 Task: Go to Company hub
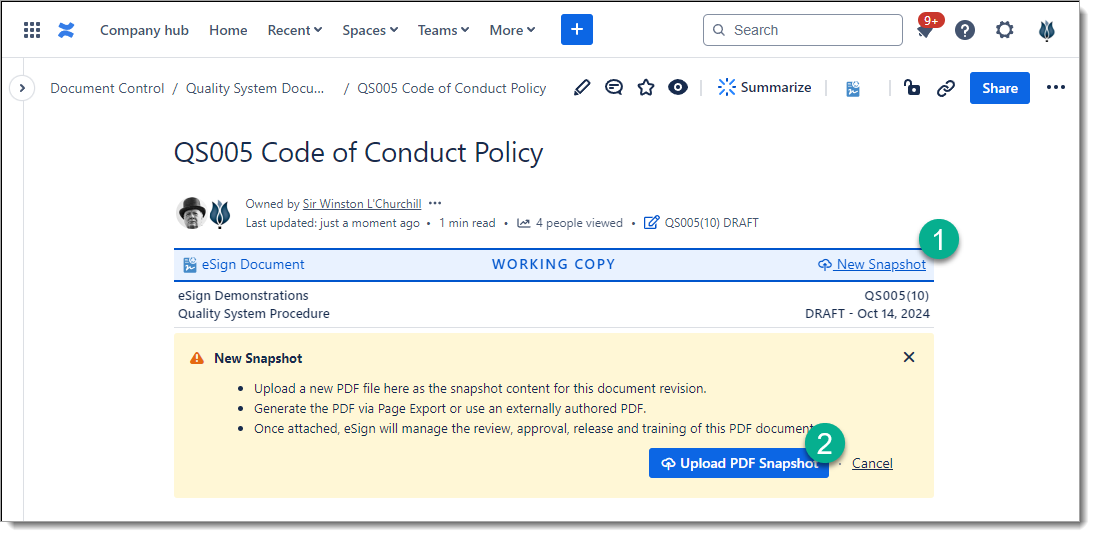click(x=144, y=30)
